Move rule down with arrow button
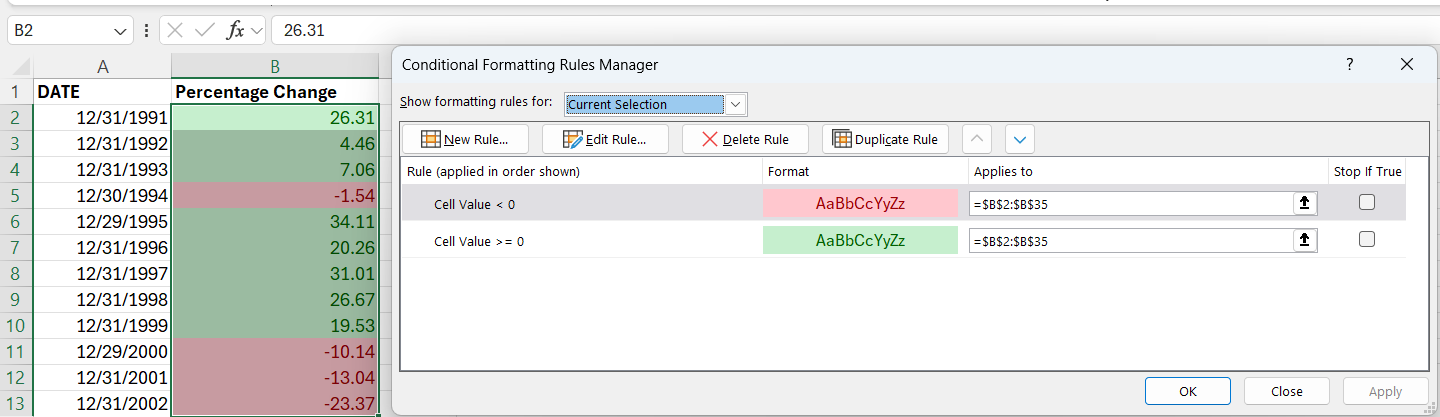Viewport: 1440px width, 417px height. click(x=1019, y=139)
